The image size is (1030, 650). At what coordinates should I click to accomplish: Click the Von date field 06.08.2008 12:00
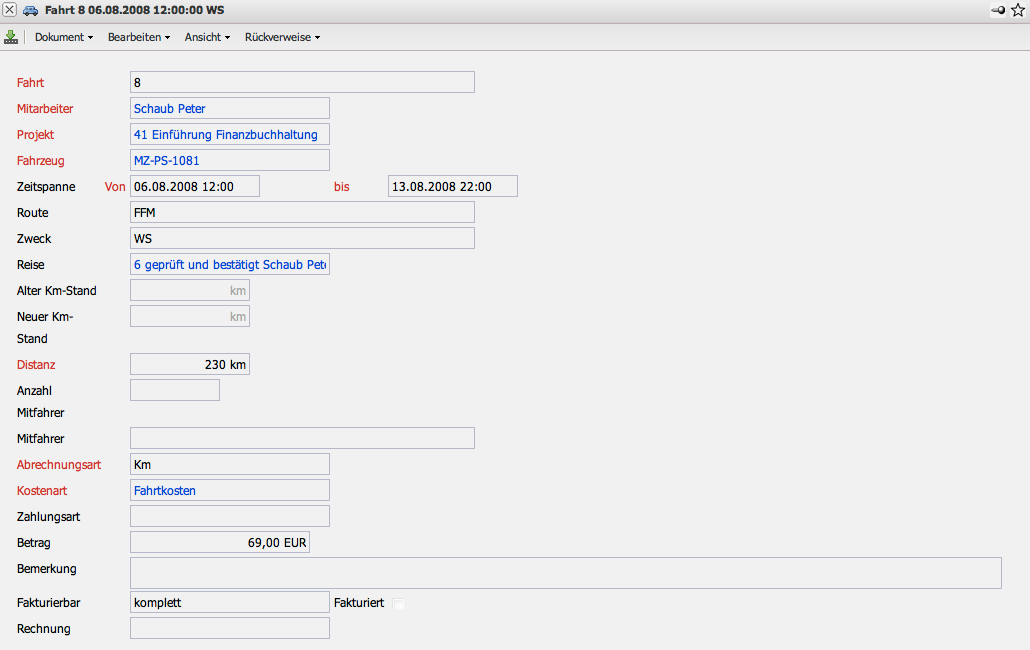[195, 186]
